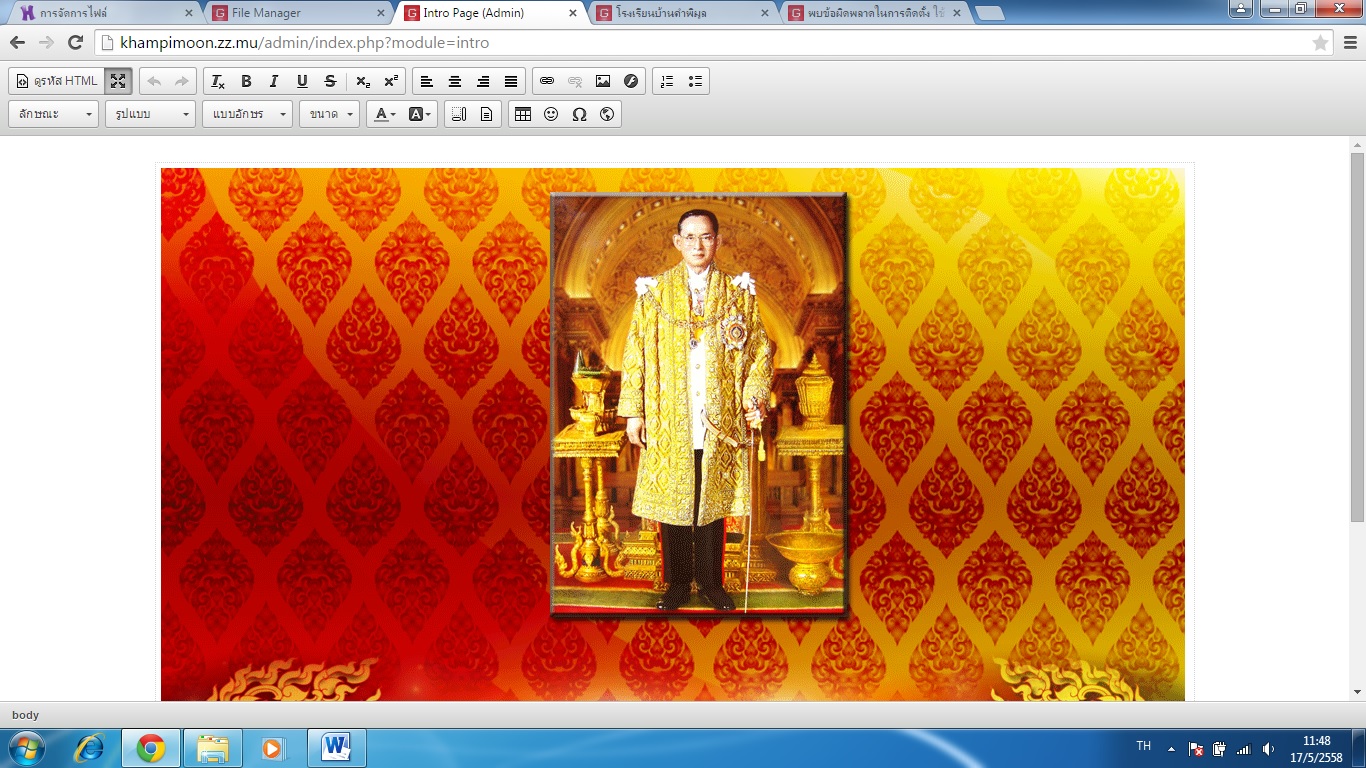This screenshot has height=768, width=1366.
Task: Insert a Flash object
Action: (631, 81)
